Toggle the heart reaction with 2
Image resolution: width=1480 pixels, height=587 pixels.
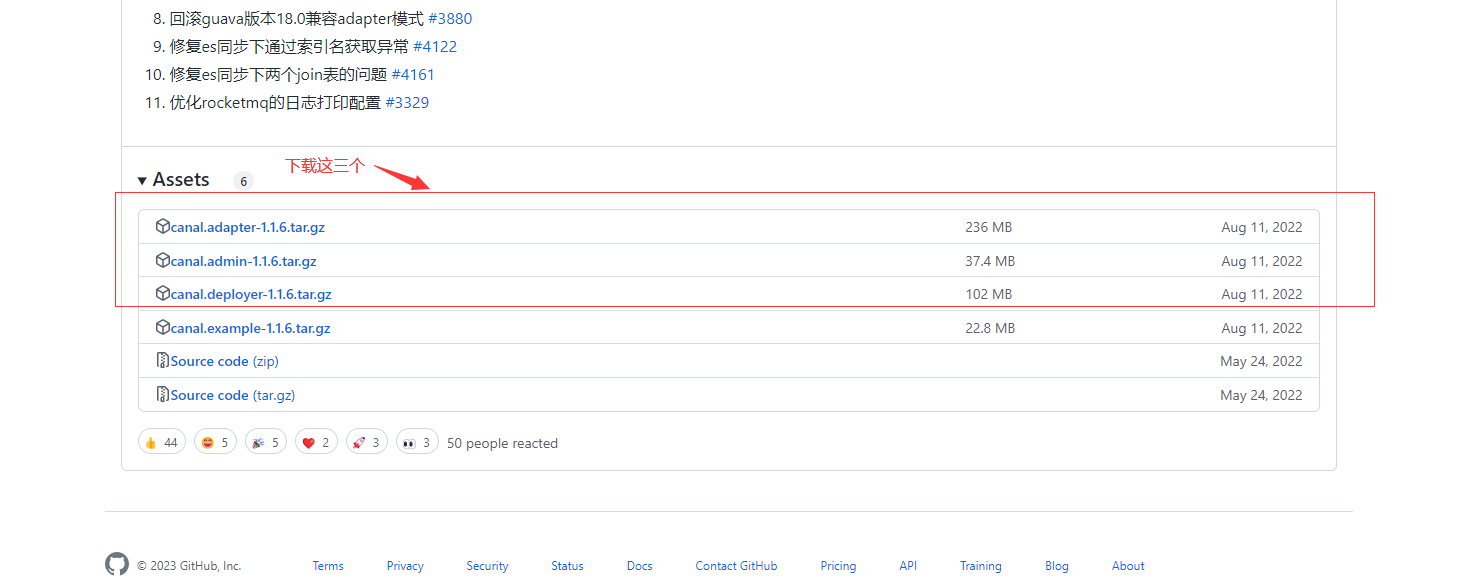316,442
